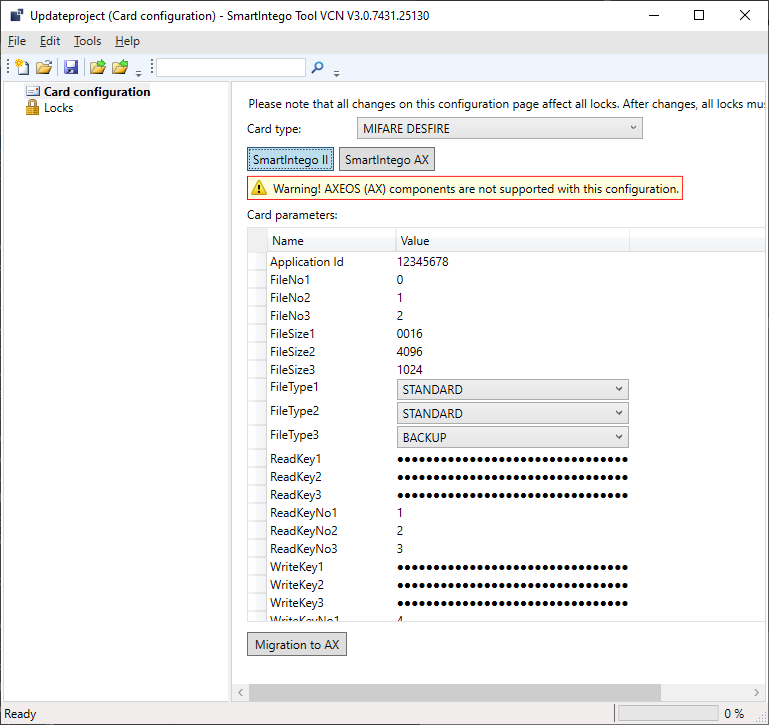769x725 pixels.
Task: Select the Locks padlock tree item
Action: (58, 108)
